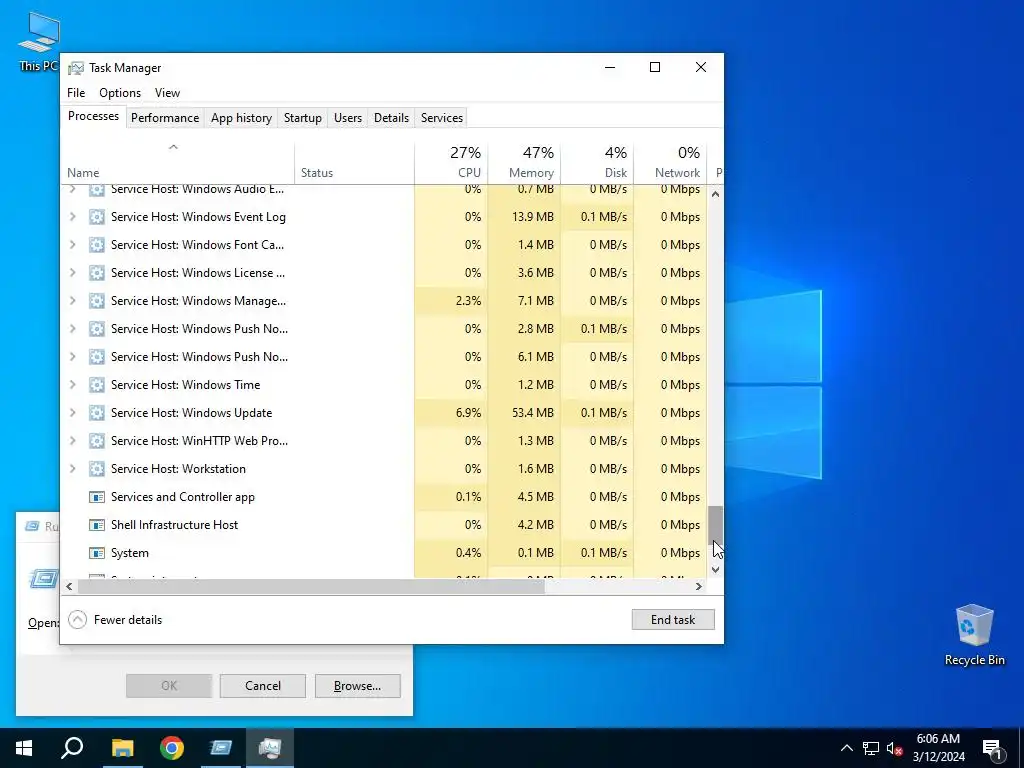Screen dimensions: 1024x768
Task: Sort by the CPU column header
Action: pos(451,163)
